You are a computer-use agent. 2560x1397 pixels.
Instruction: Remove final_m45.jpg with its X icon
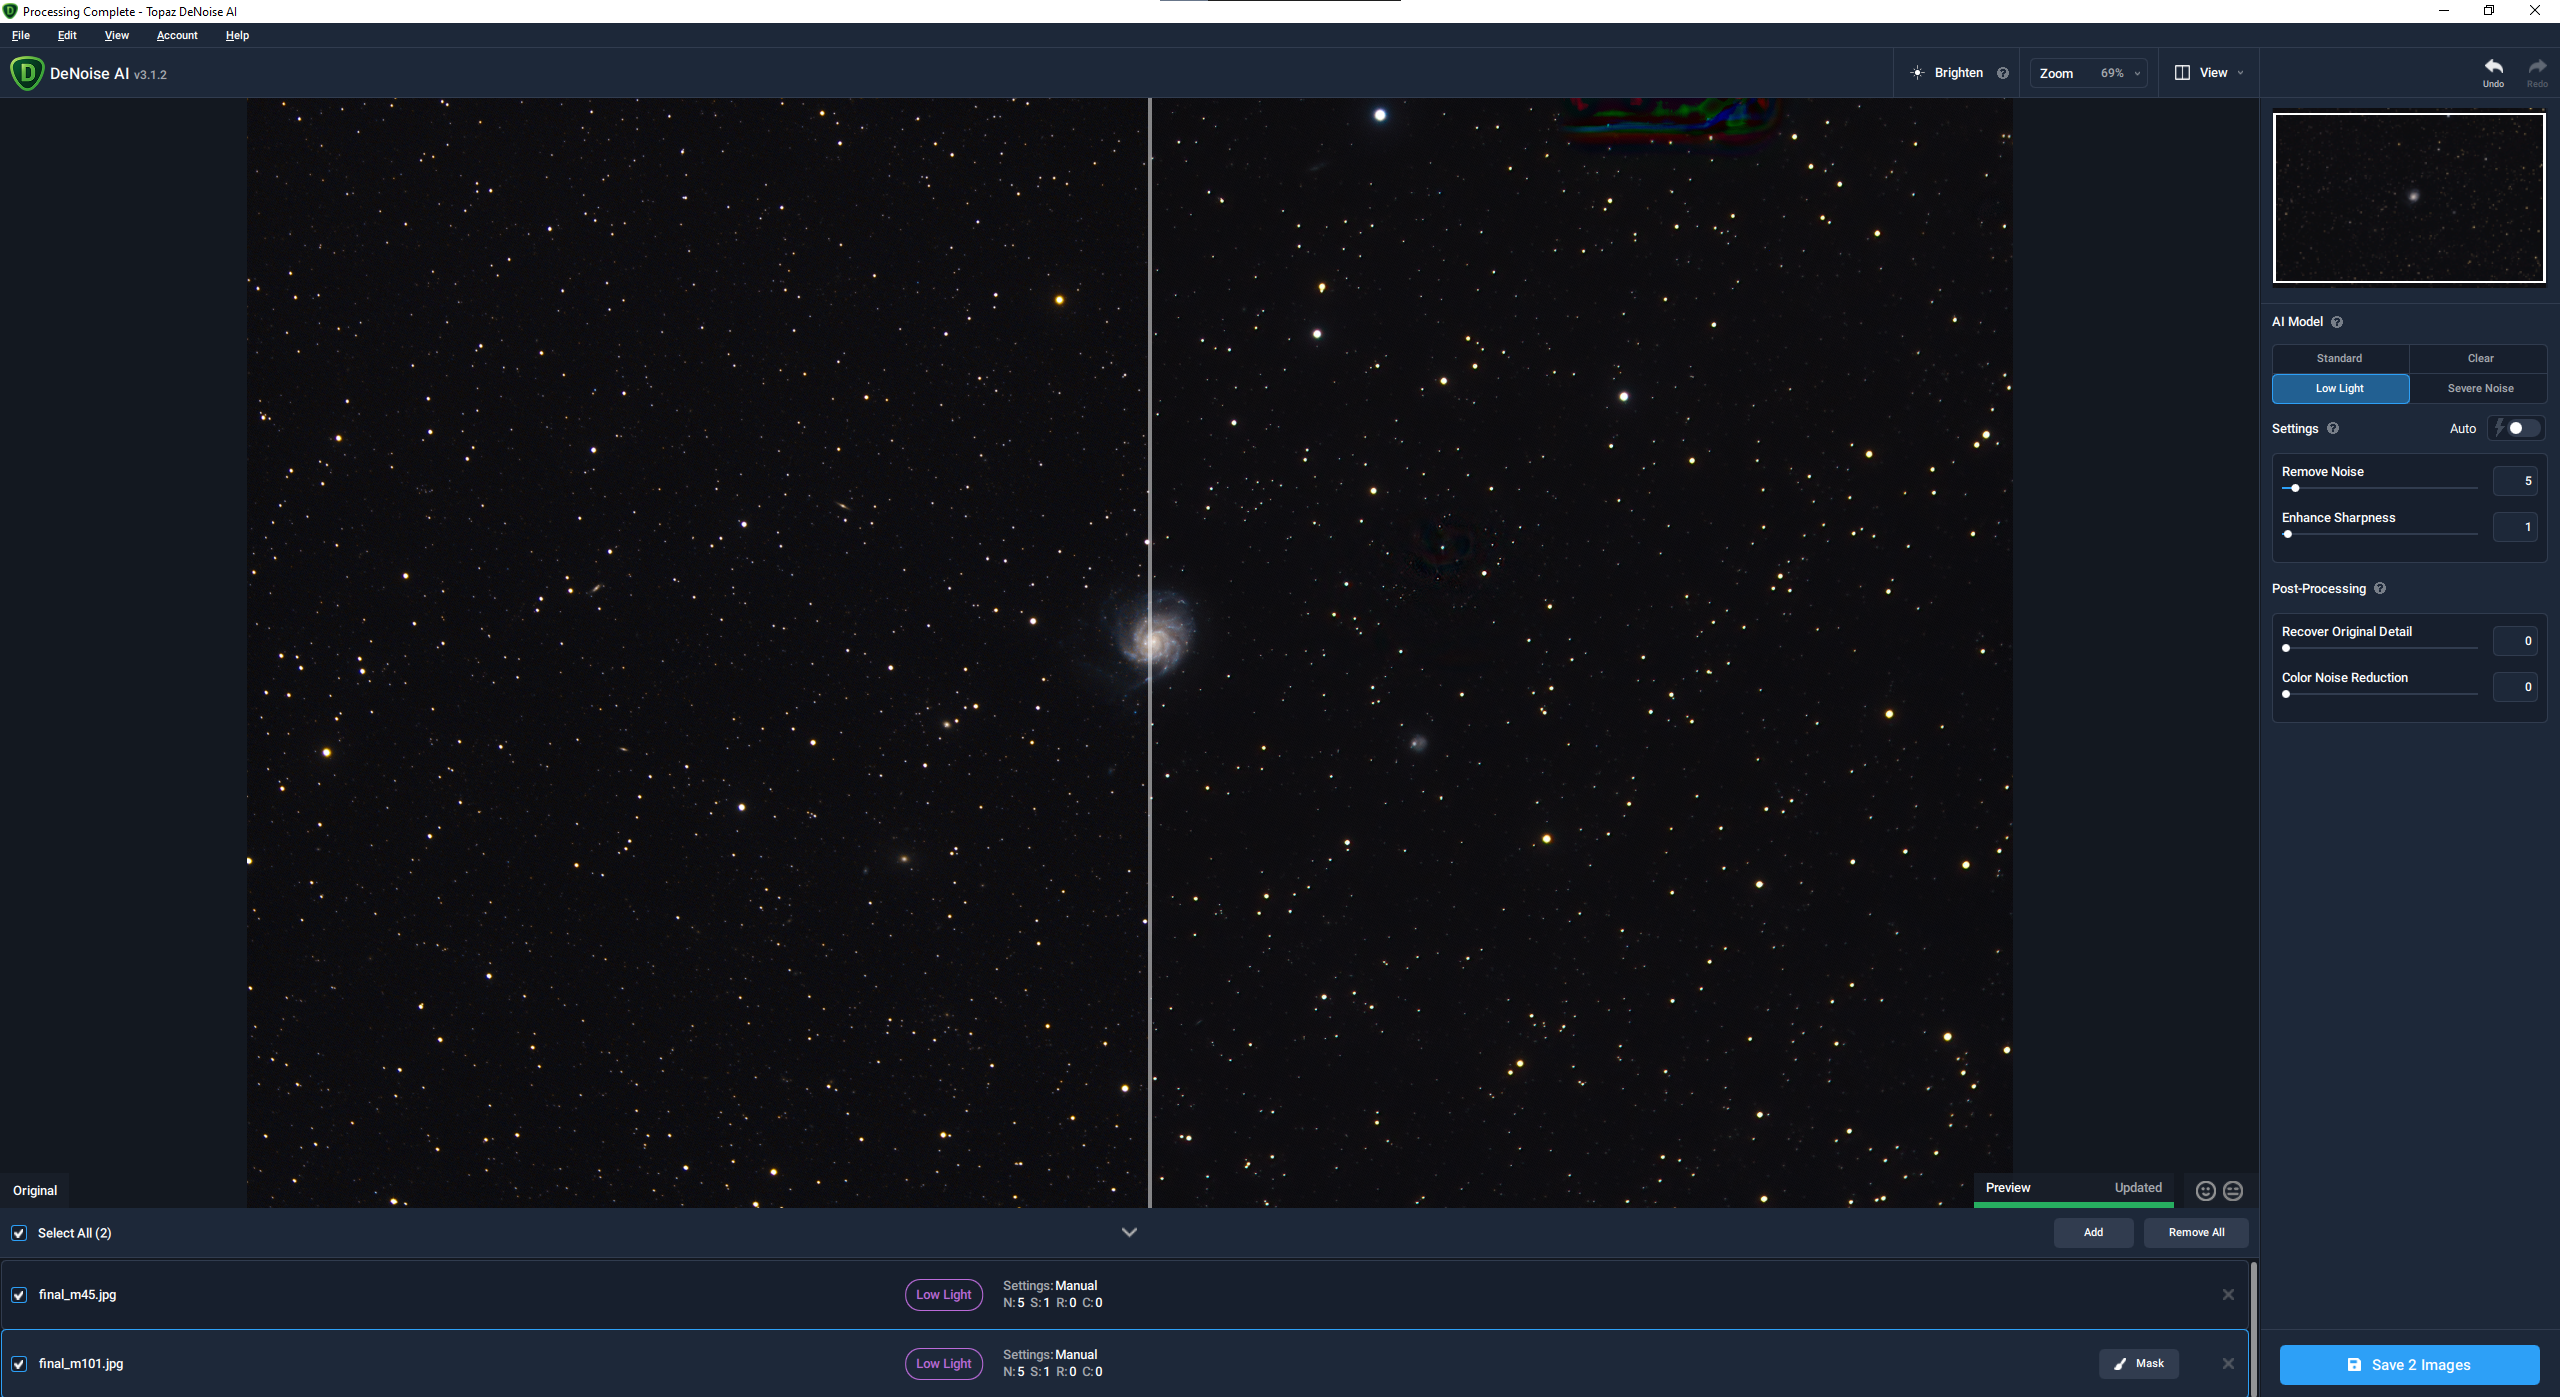coord(2228,1294)
